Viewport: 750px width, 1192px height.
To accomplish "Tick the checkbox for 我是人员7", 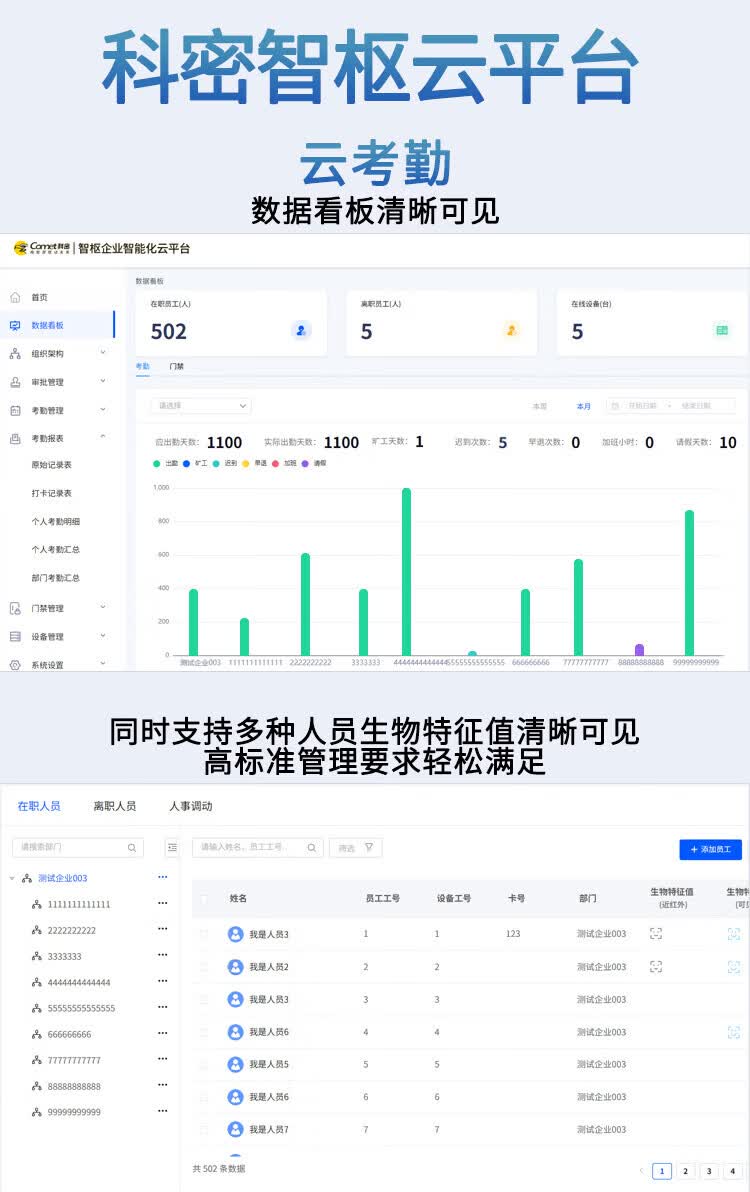I will click(x=204, y=1130).
